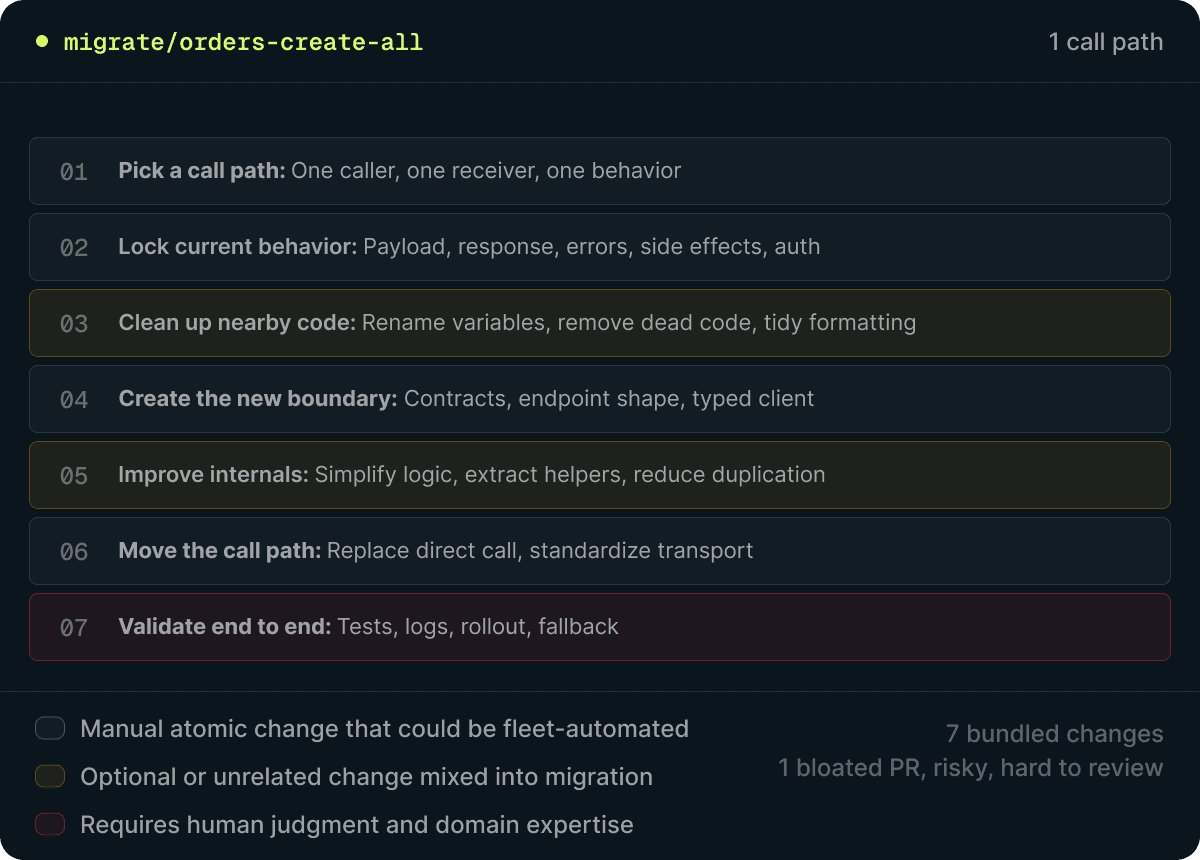Screen dimensions: 1200x860
Task: Select step 05 Improve internals row
Action: pos(600,475)
